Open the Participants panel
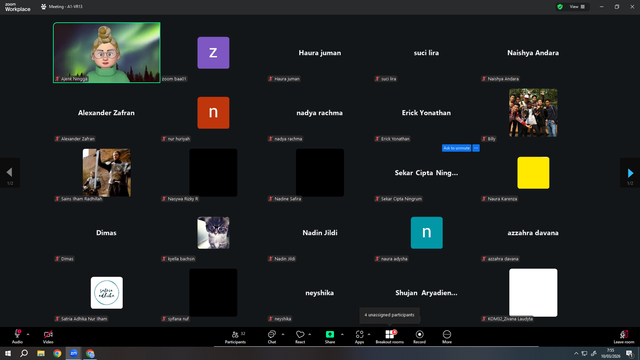 click(x=236, y=337)
